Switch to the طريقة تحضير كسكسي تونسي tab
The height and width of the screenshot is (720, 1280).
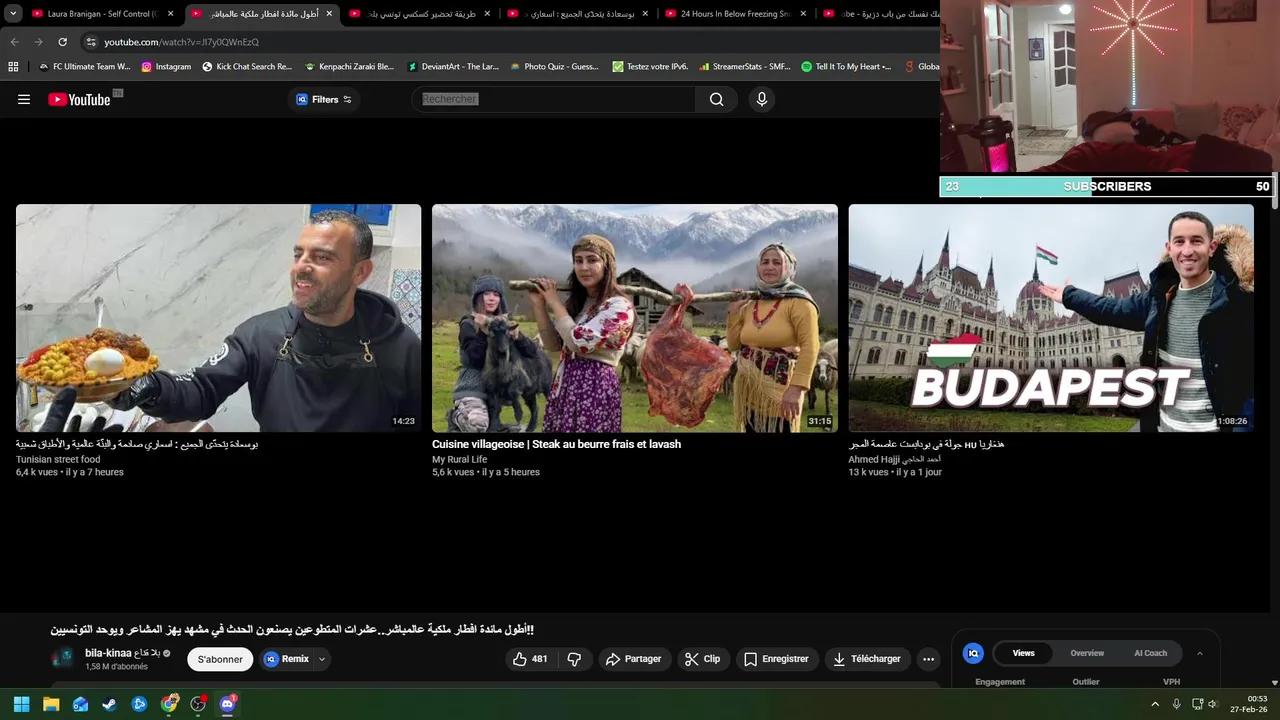pos(420,14)
